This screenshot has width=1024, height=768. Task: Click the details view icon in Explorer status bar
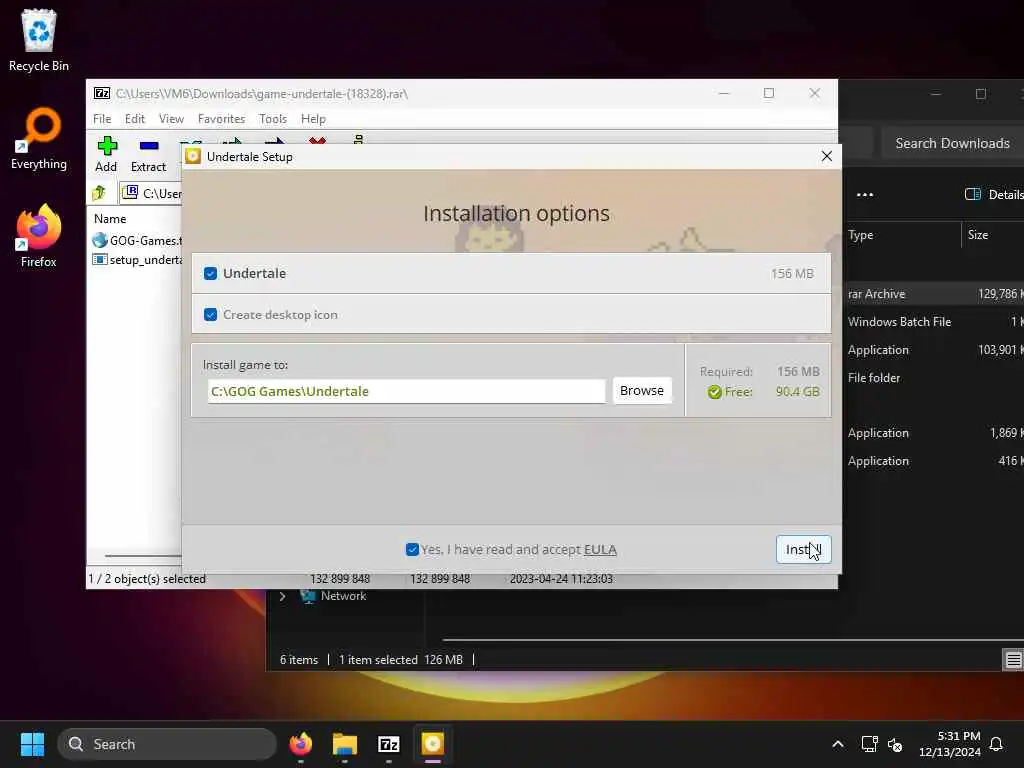1013,660
